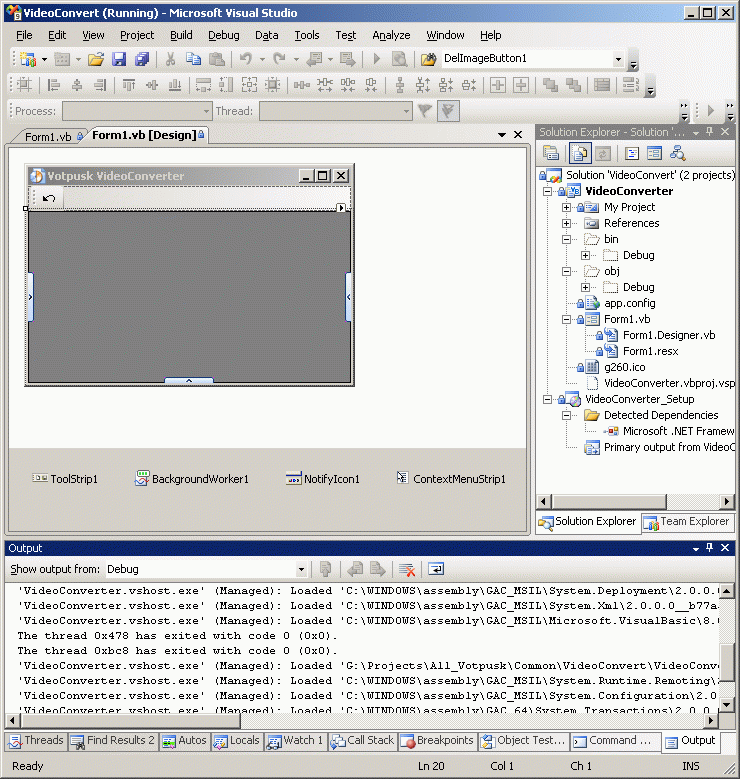This screenshot has height=779, width=740.
Task: Open the Tools menu
Action: pyautogui.click(x=307, y=35)
